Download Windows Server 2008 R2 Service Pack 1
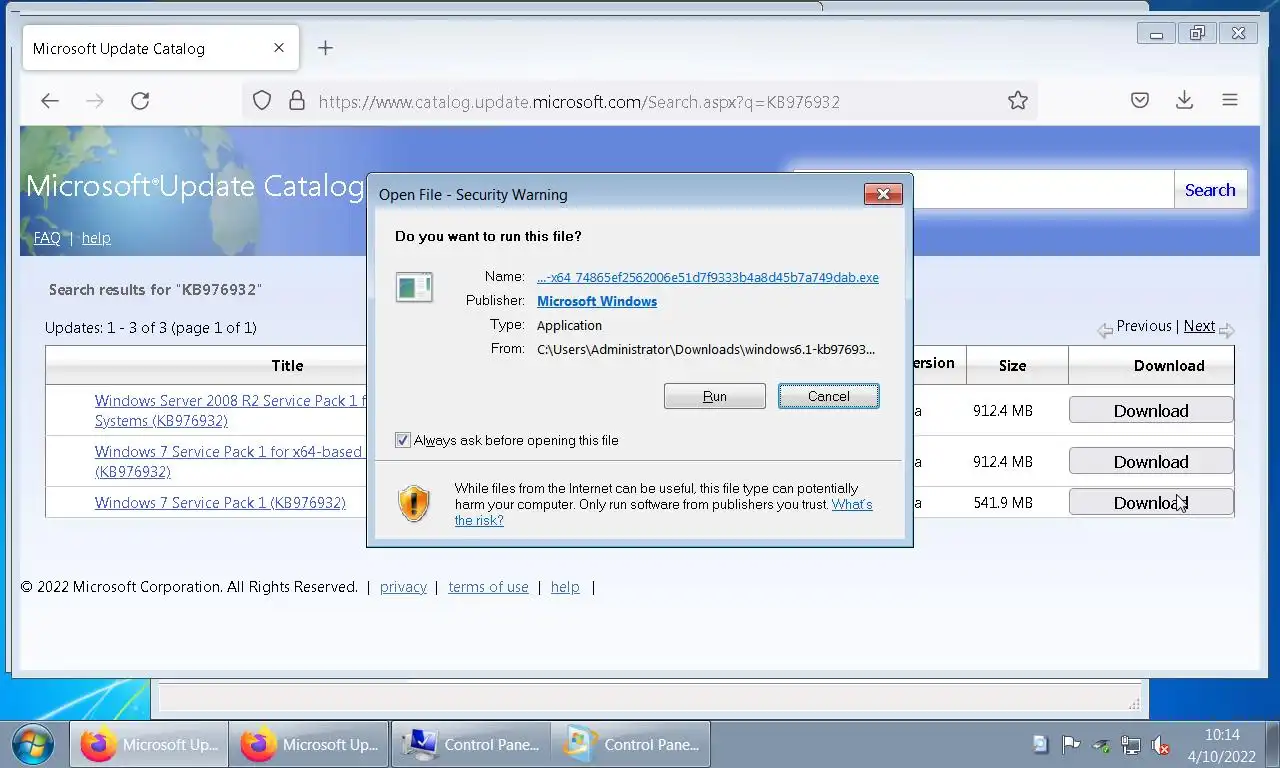This screenshot has height=768, width=1280. (x=1151, y=410)
